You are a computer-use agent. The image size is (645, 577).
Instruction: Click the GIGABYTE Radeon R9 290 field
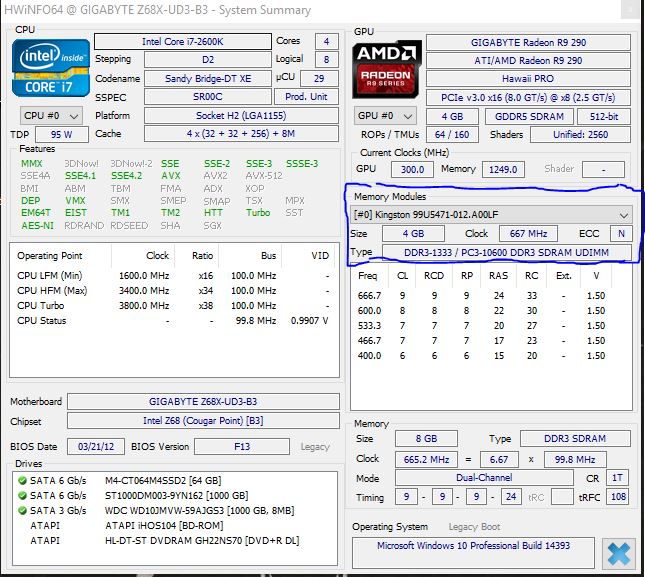[528, 42]
